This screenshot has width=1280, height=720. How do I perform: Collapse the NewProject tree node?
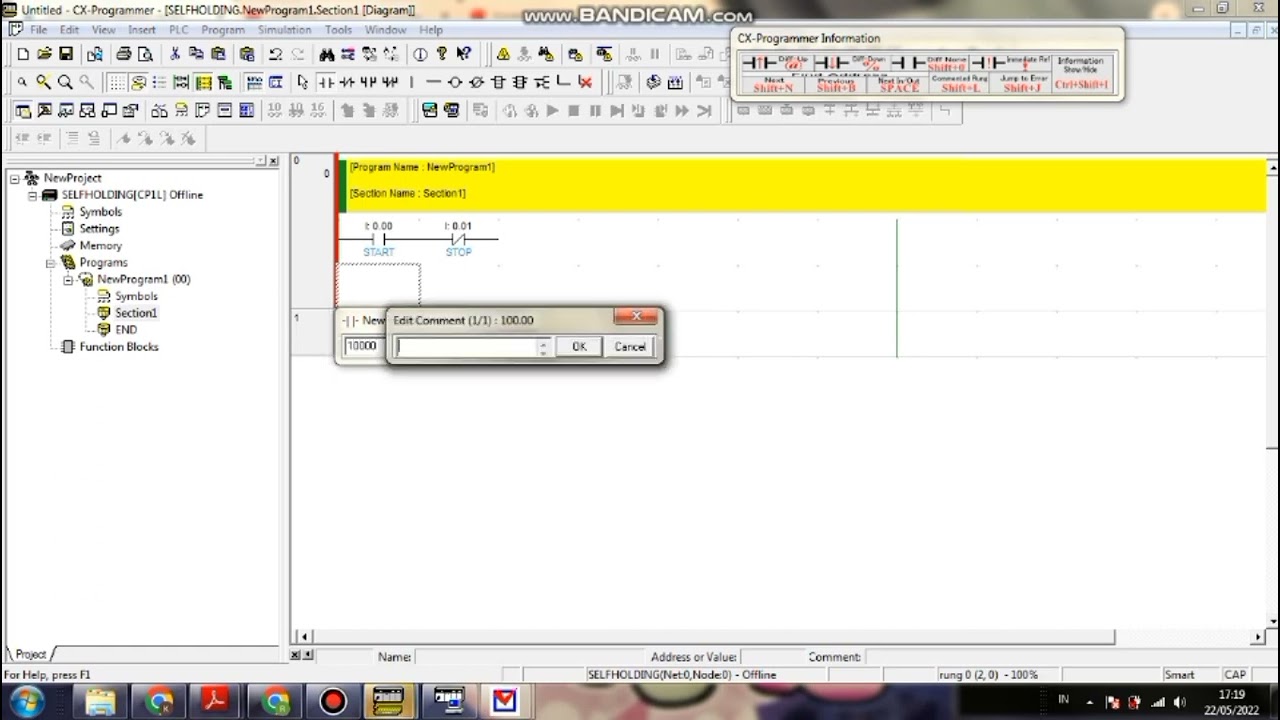15,178
